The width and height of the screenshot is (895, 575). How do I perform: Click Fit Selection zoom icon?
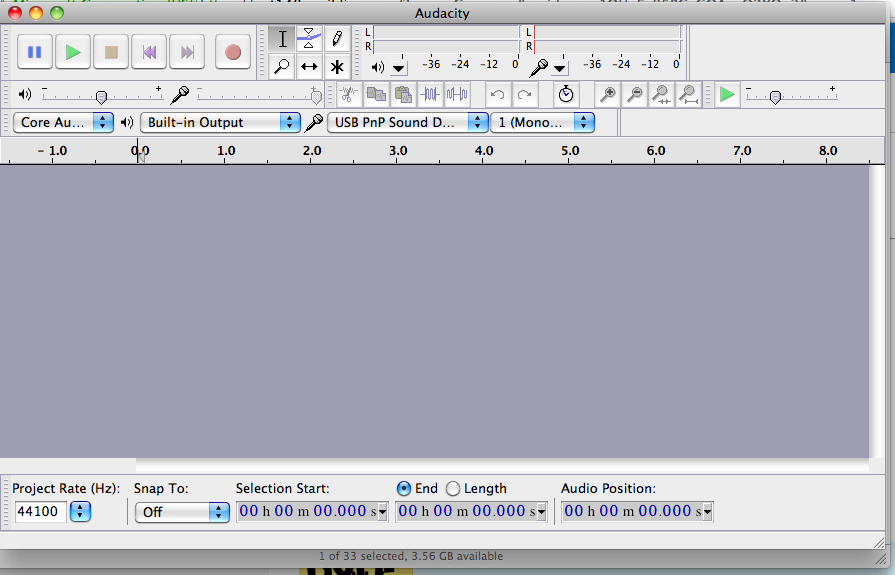click(662, 94)
